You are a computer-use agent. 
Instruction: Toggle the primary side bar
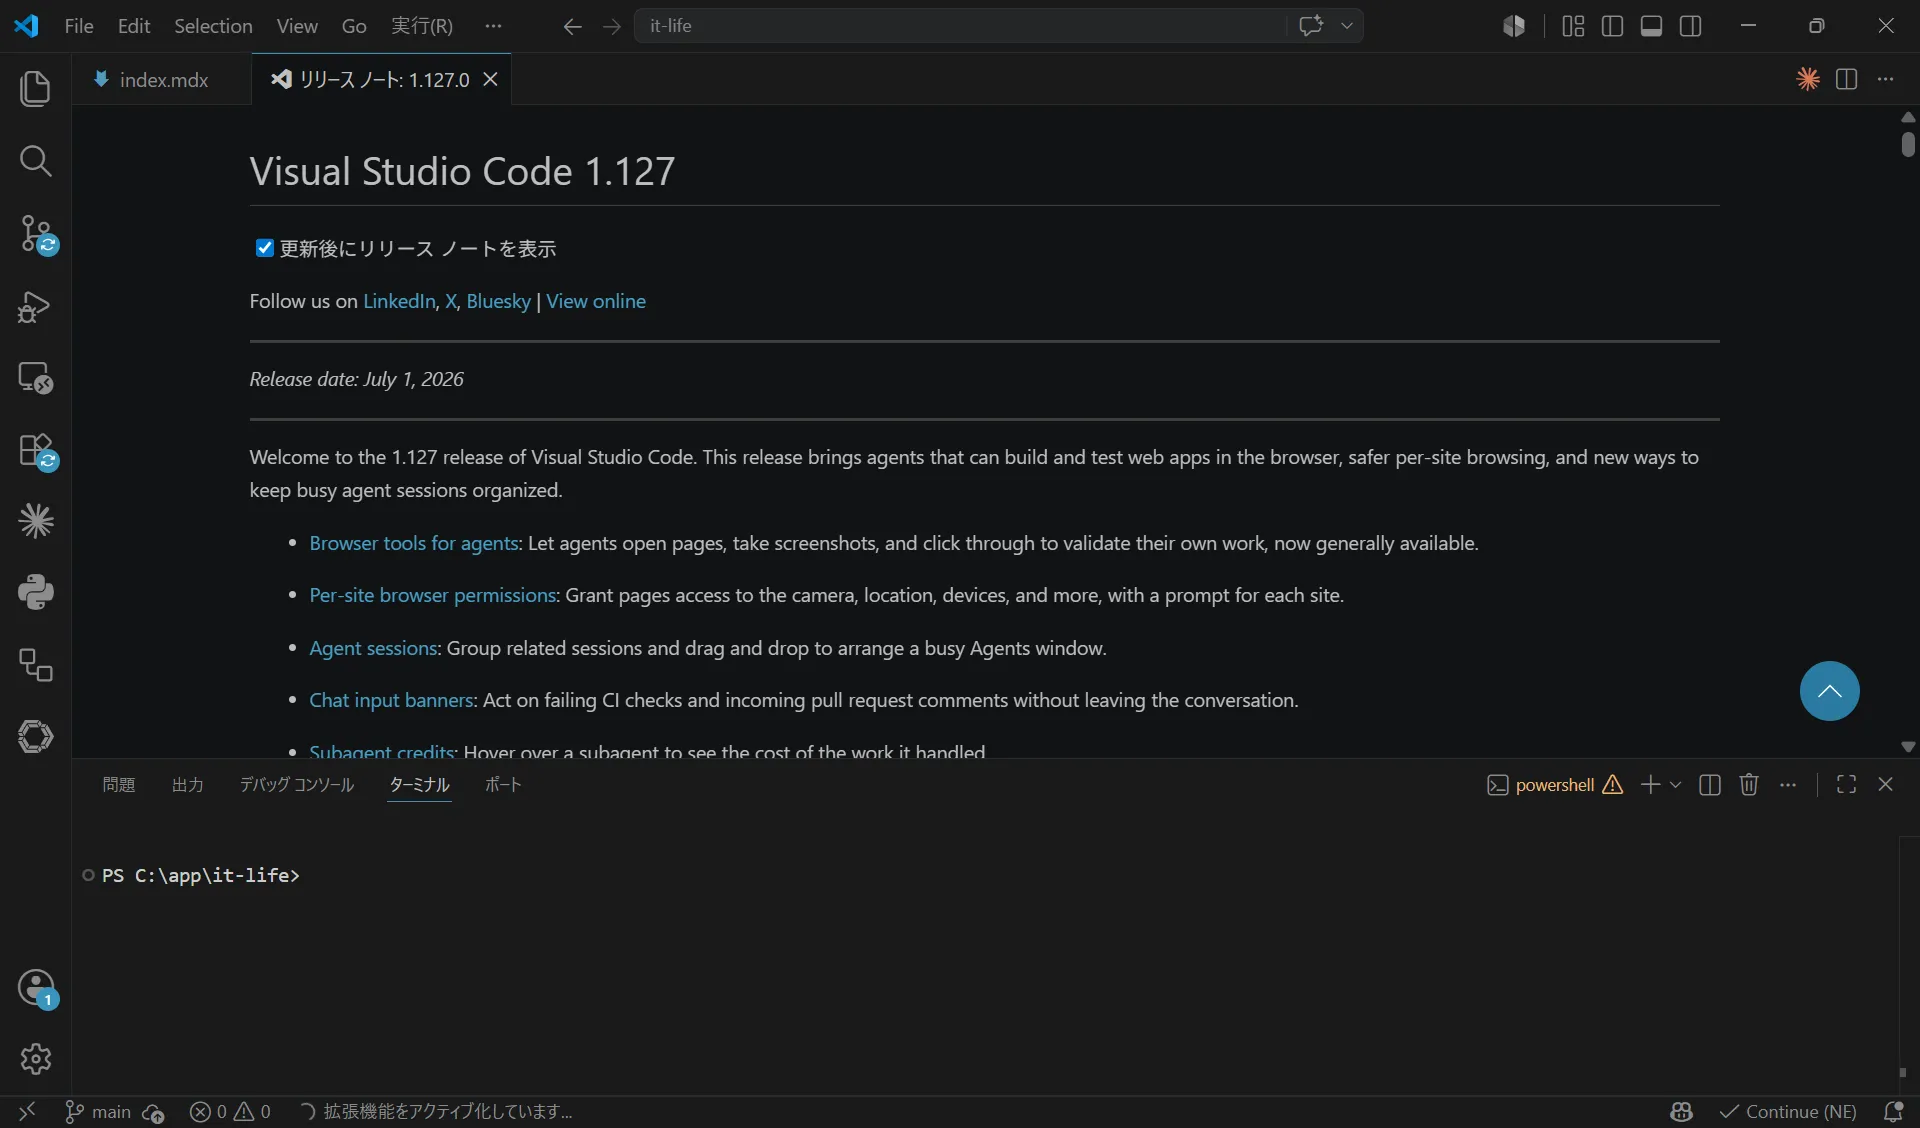pyautogui.click(x=1612, y=26)
